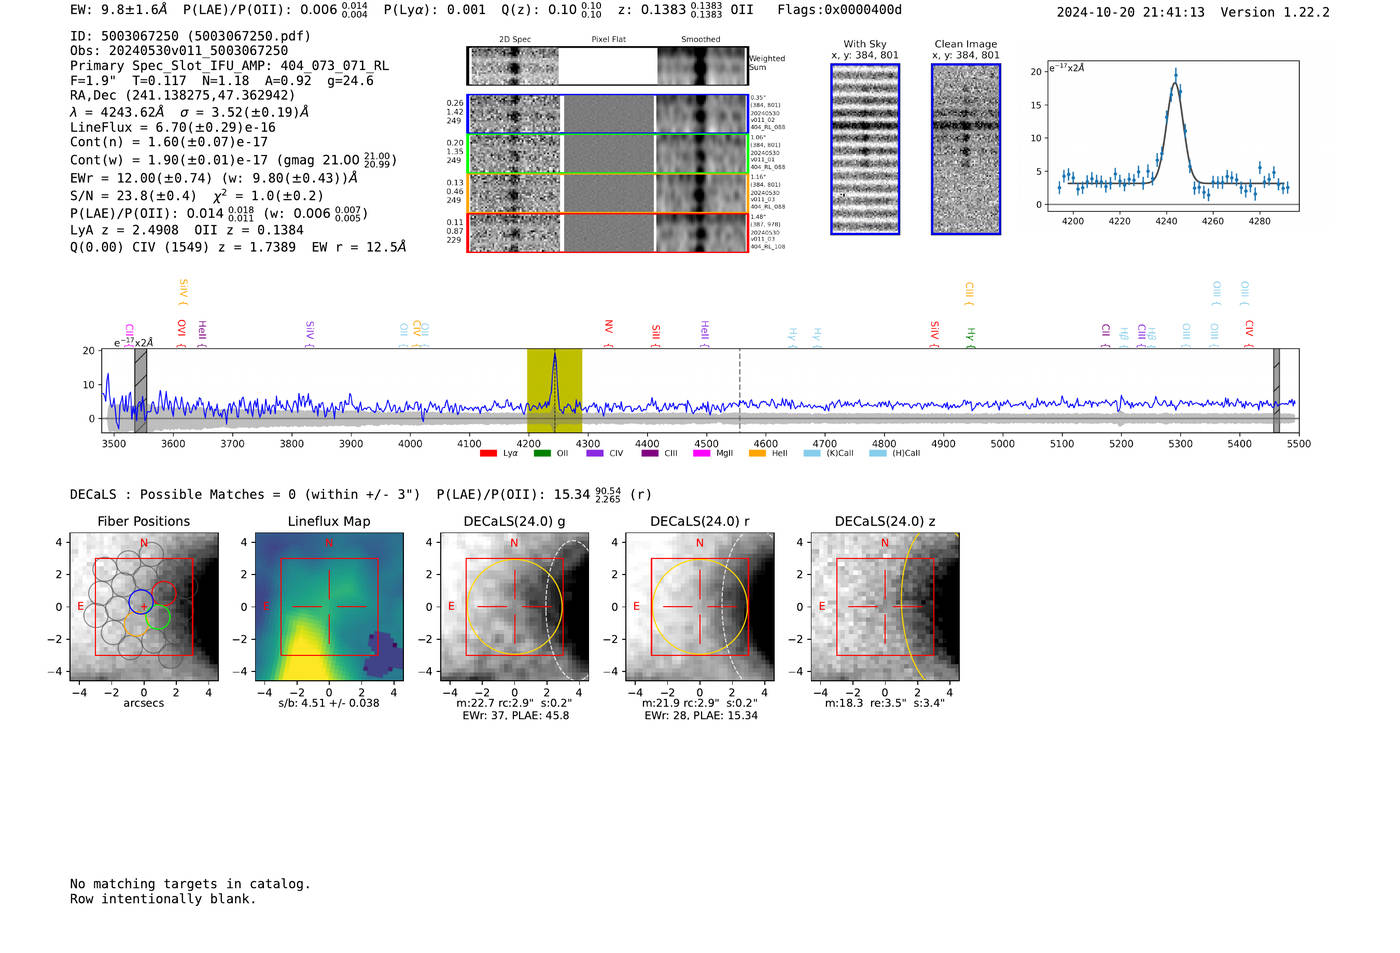Click the EW: 9.8±1.6Å header value
This screenshot has height=953, width=1400.
[119, 10]
